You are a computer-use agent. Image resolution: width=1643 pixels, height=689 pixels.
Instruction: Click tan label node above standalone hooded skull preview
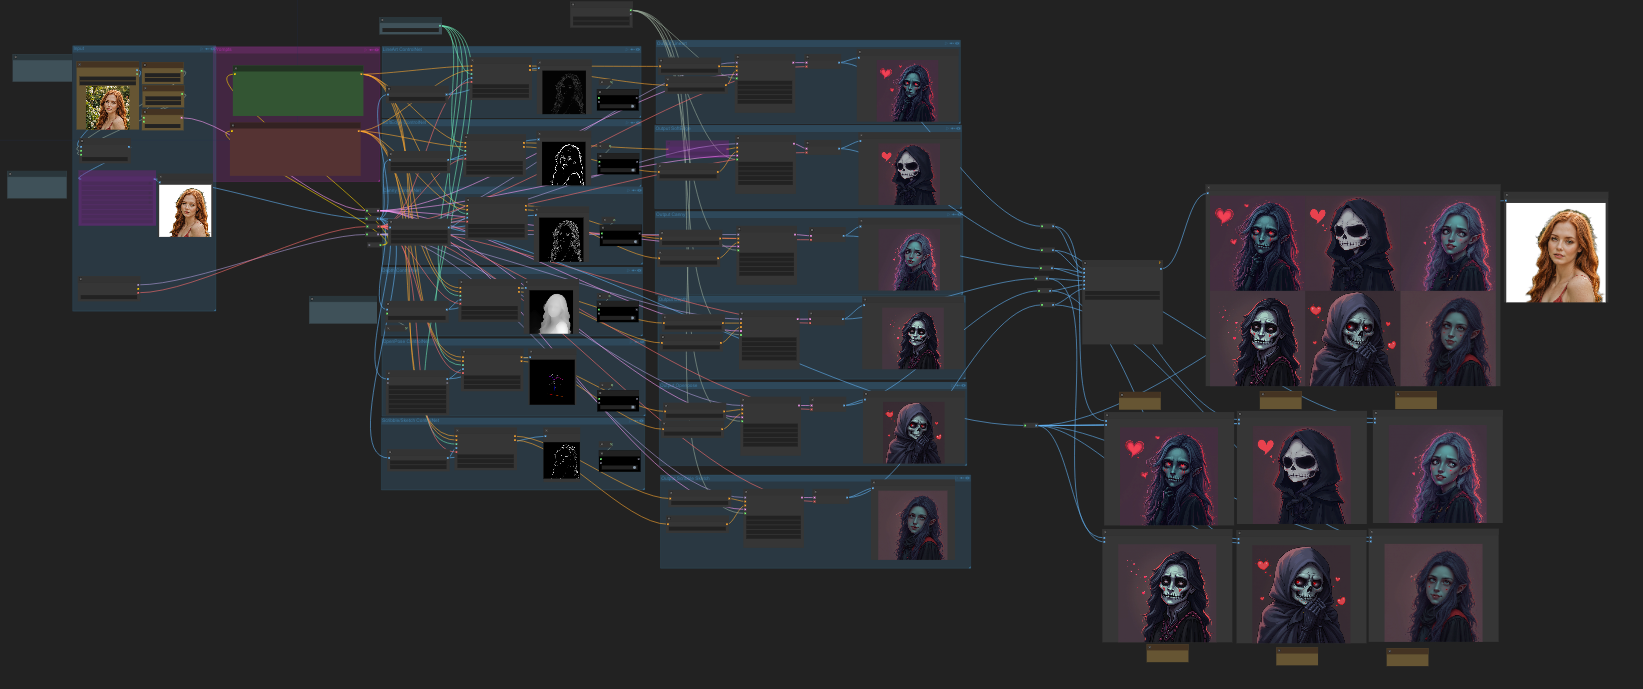[1280, 401]
